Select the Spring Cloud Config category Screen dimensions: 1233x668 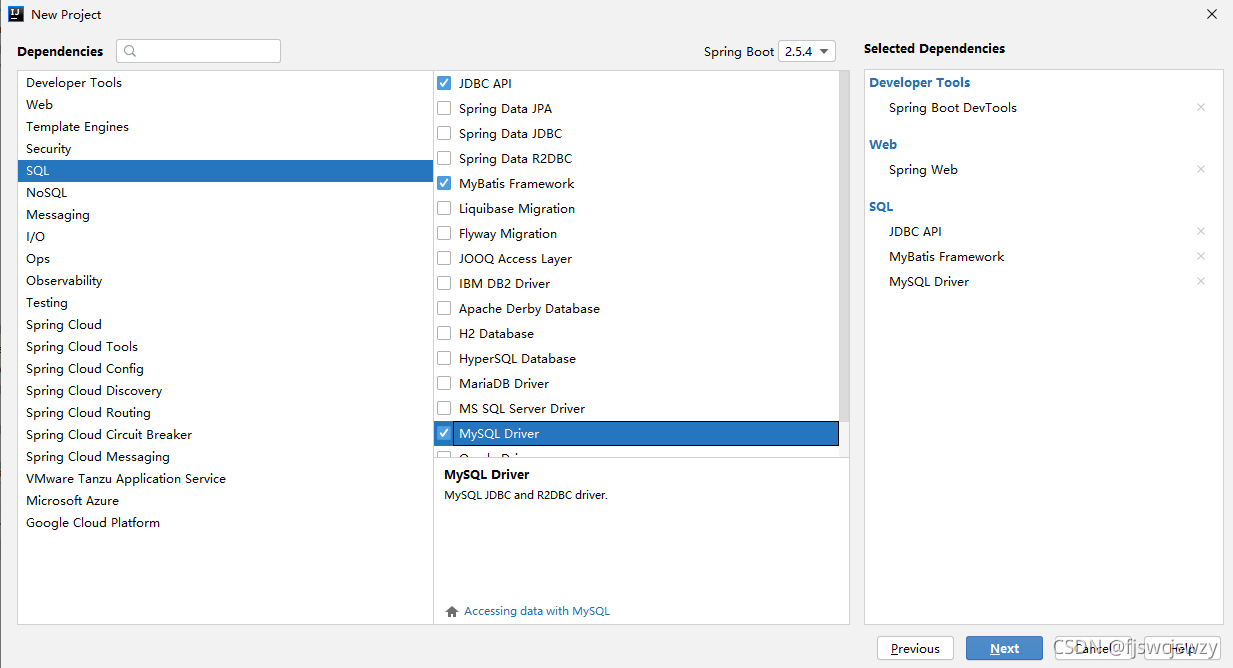click(x=225, y=368)
